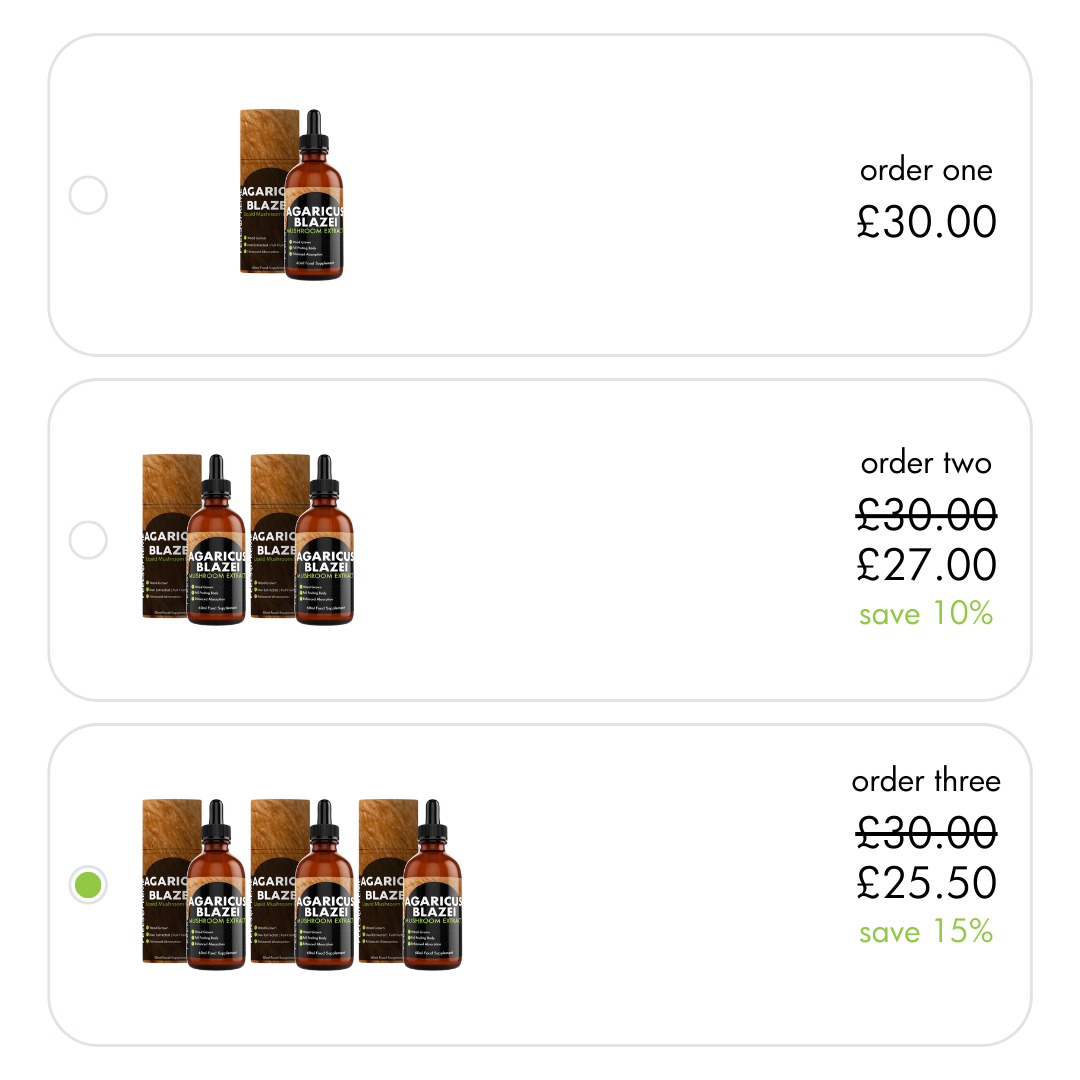Click the save 15% label
This screenshot has height=1080, width=1080.
click(x=925, y=932)
